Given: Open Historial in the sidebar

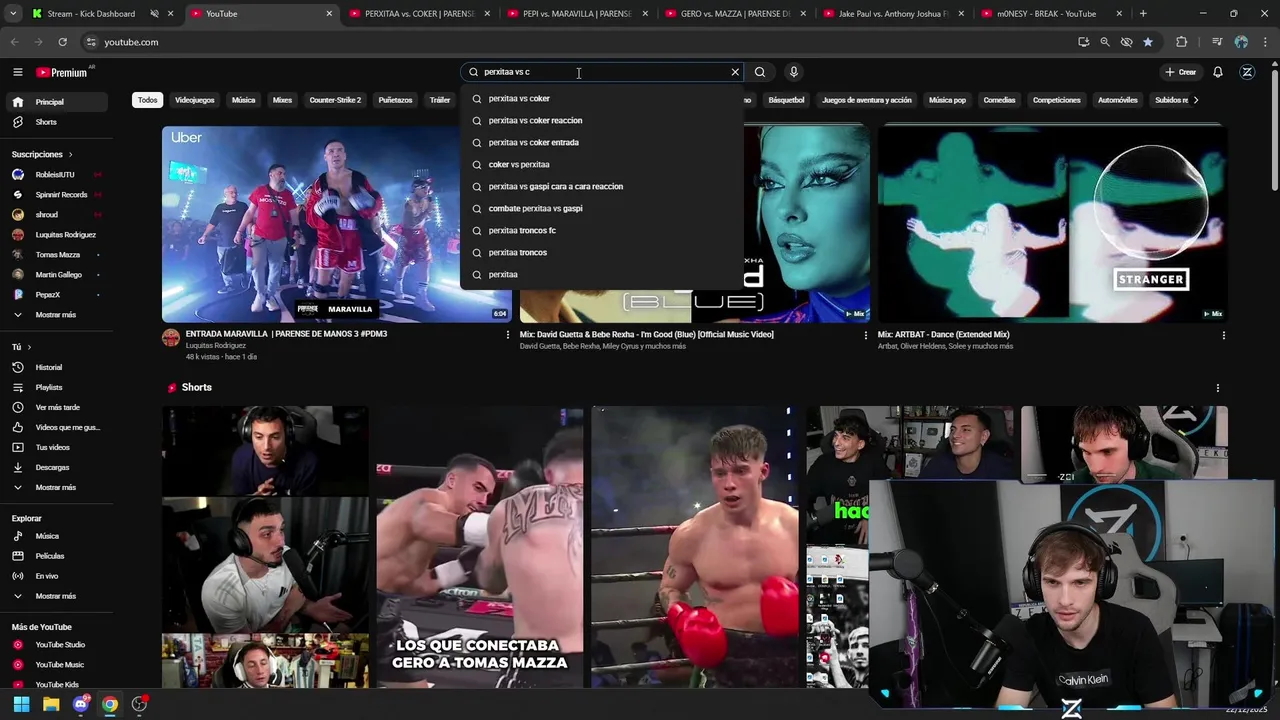Looking at the screenshot, I should pyautogui.click(x=56, y=367).
